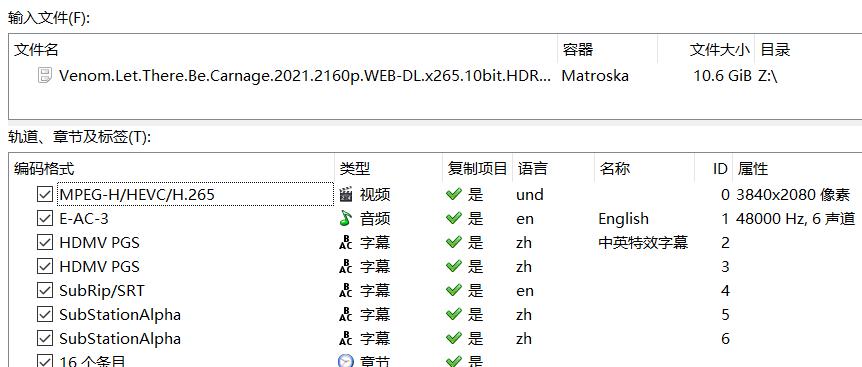Click the Z:\ directory cell

click(x=767, y=75)
